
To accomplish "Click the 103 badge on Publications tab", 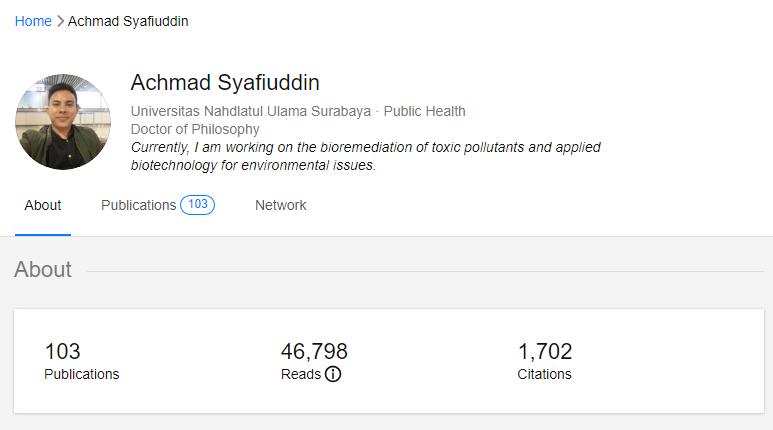I will (197, 204).
